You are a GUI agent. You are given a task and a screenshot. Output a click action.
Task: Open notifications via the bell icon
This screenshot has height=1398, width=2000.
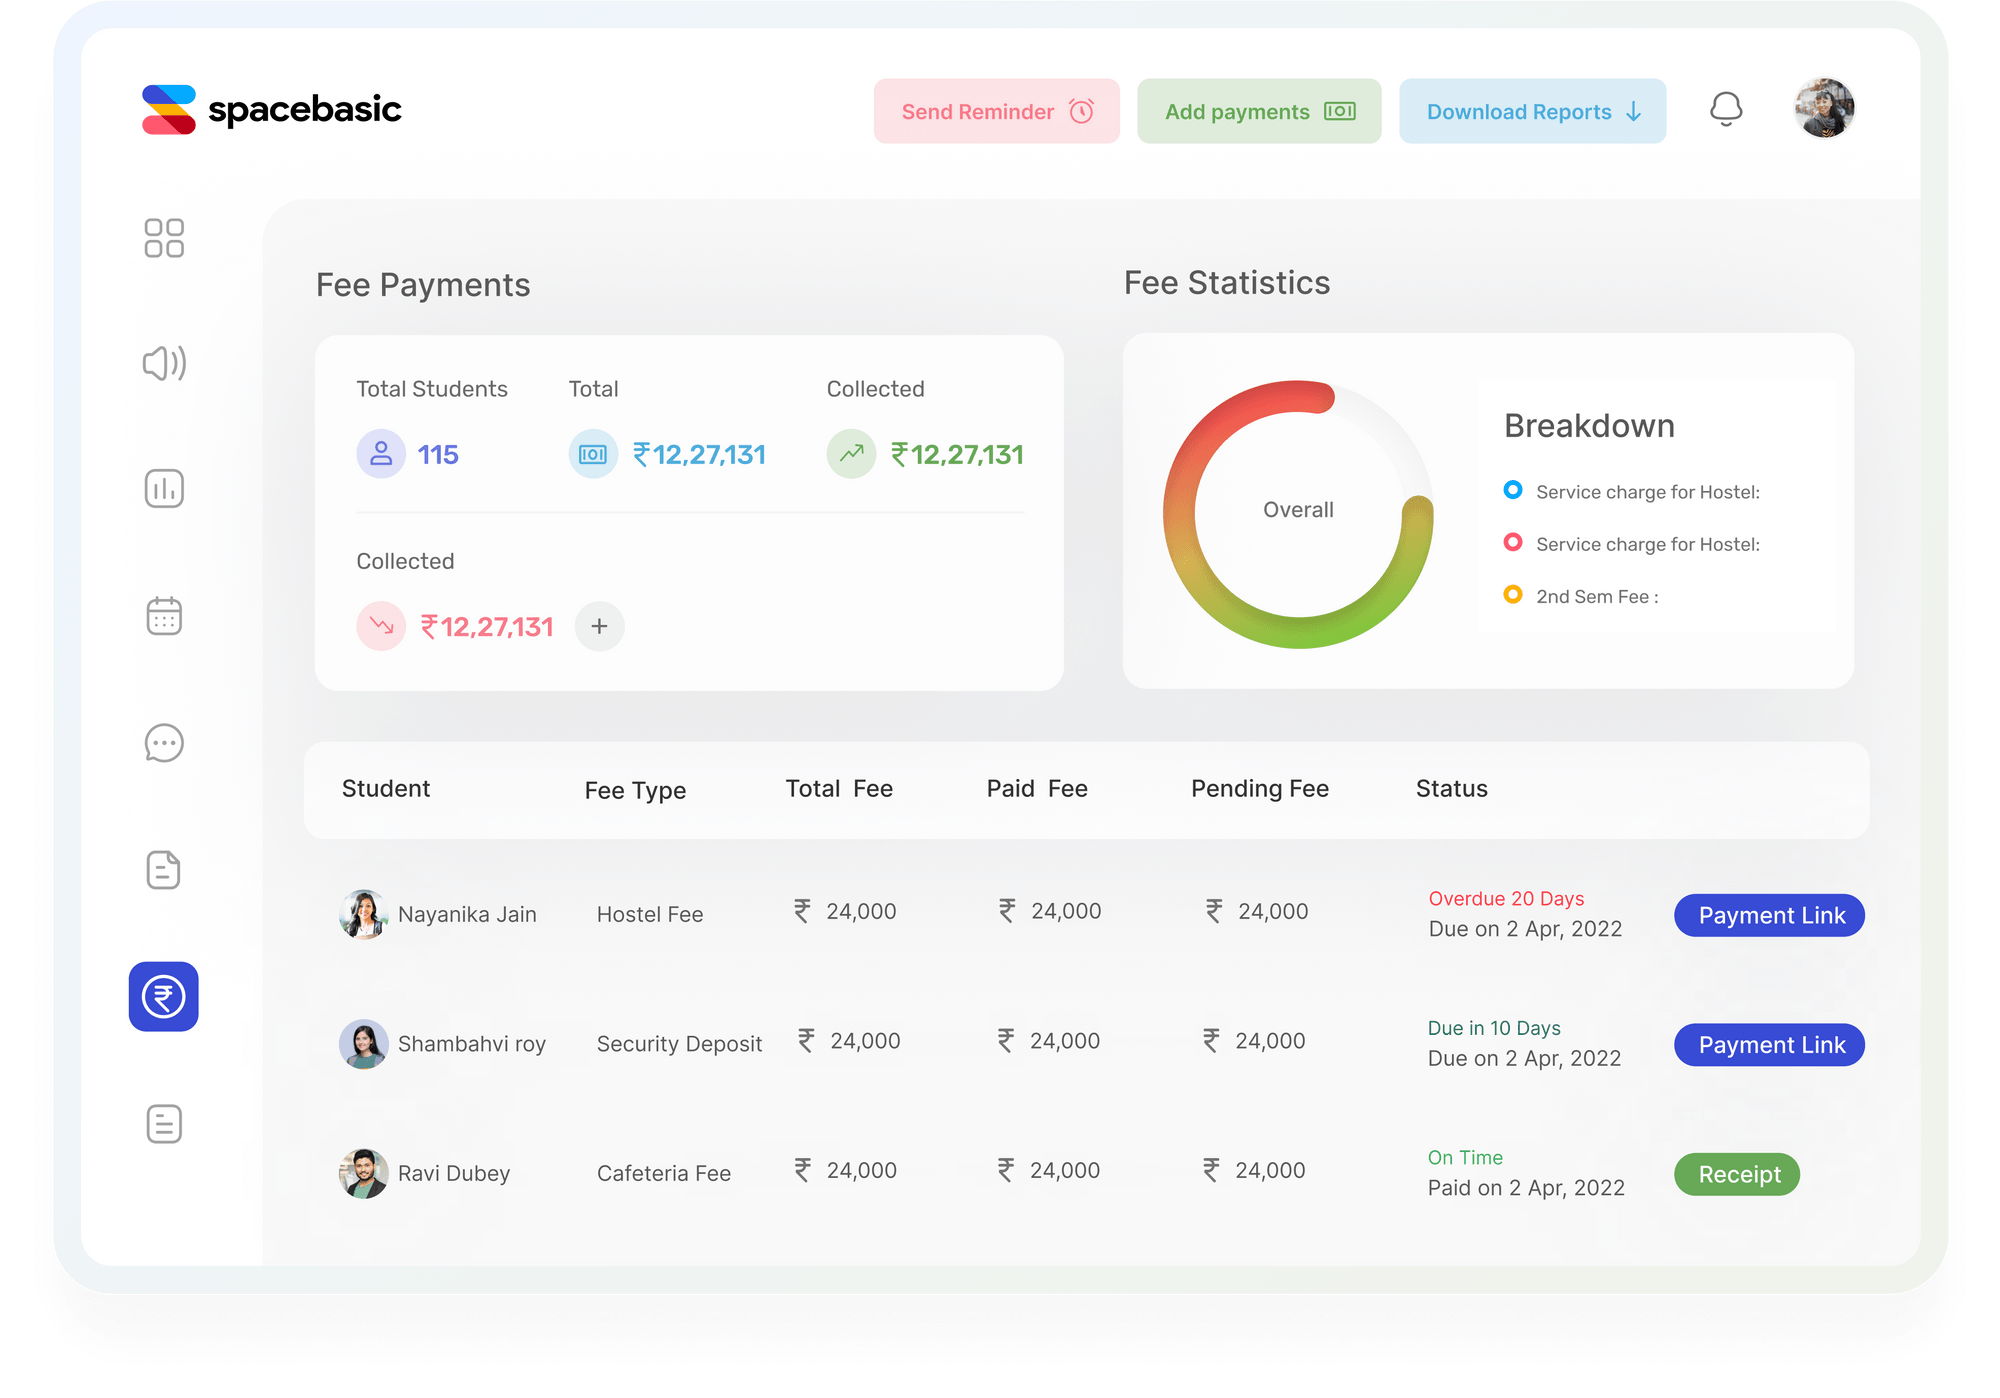coord(1726,110)
